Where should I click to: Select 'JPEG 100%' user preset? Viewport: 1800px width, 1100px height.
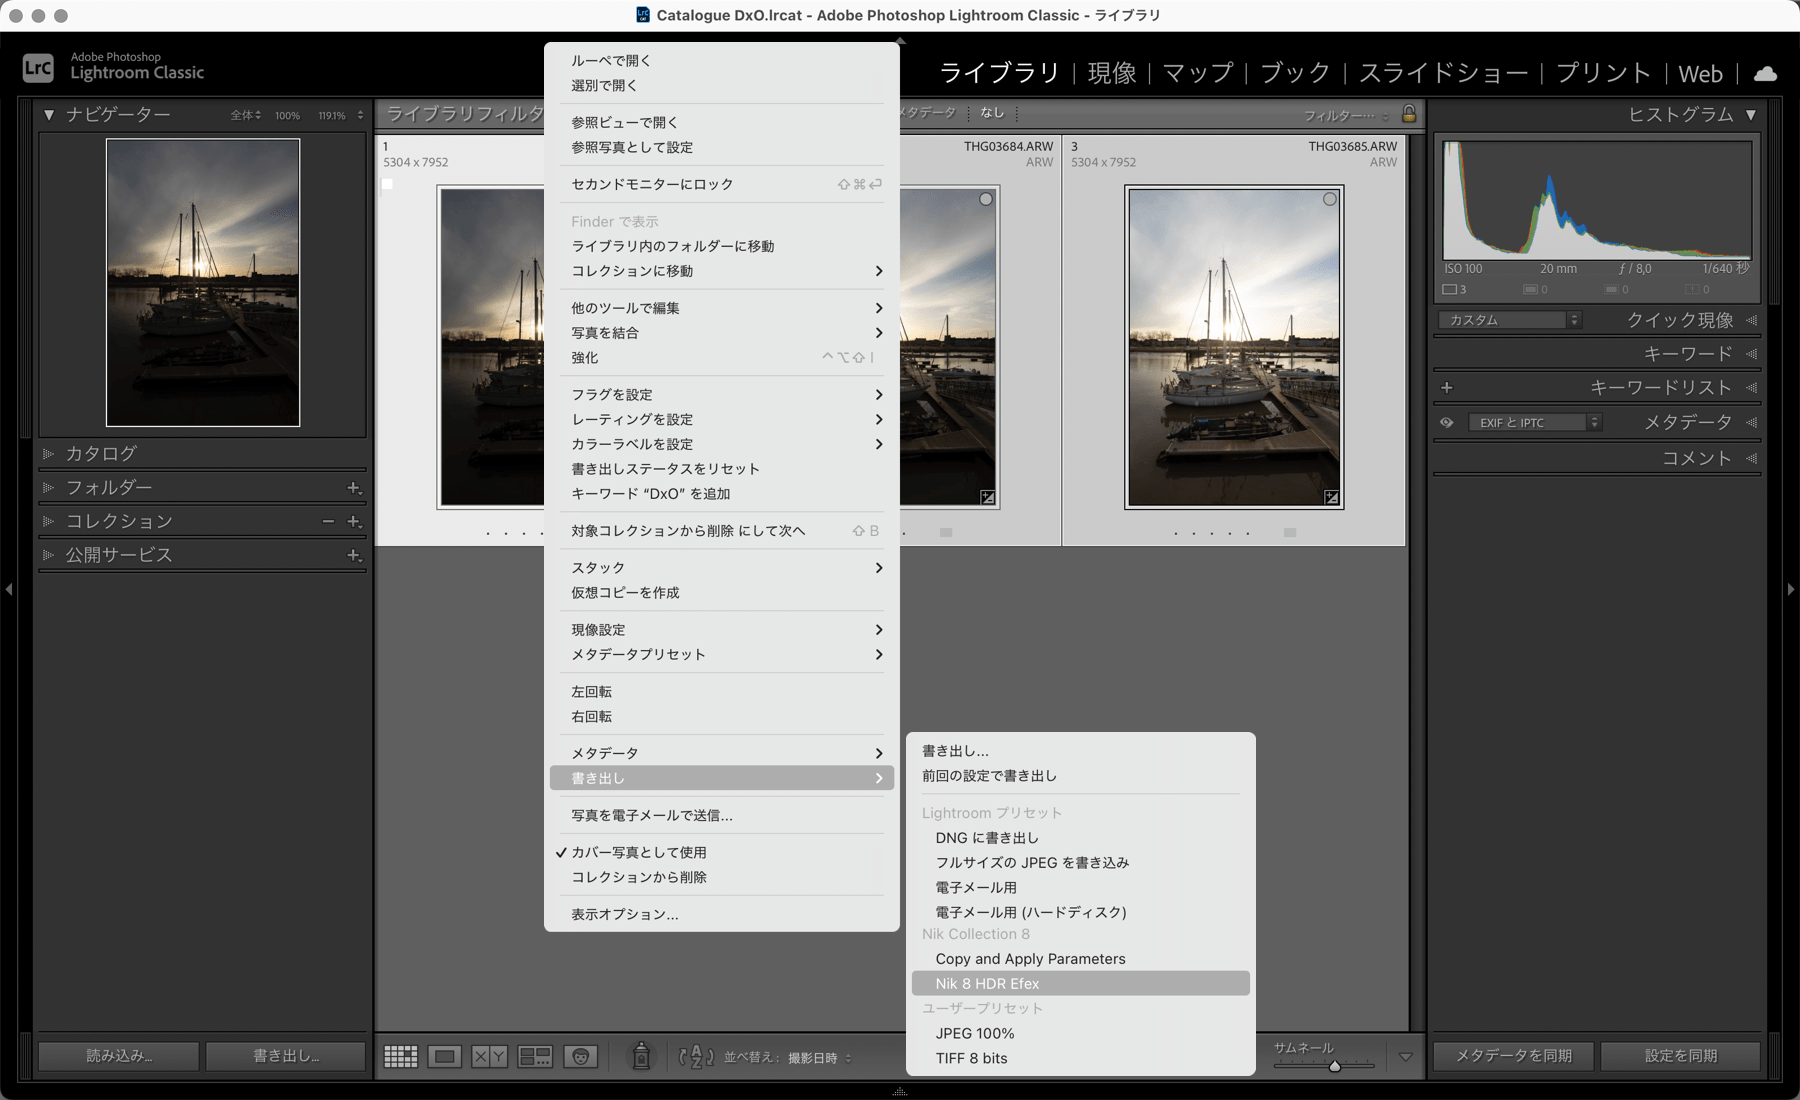(x=1081, y=1034)
